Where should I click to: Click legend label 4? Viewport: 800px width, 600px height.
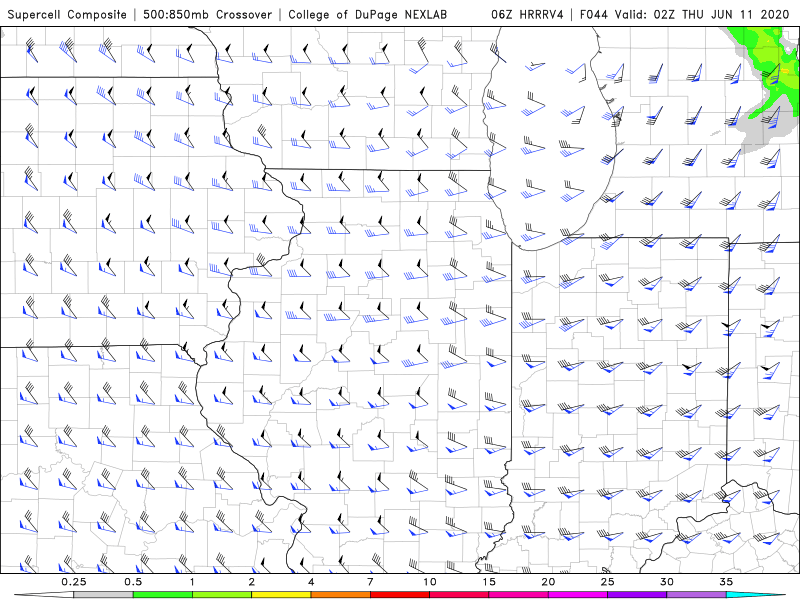tap(311, 582)
